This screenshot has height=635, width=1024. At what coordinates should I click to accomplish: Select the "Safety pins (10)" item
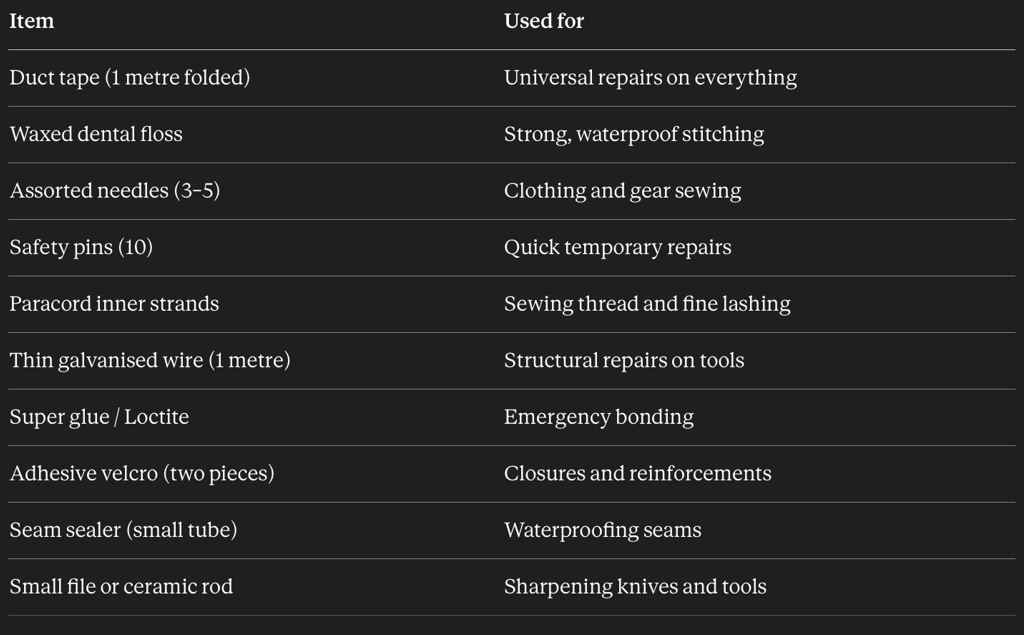[81, 247]
